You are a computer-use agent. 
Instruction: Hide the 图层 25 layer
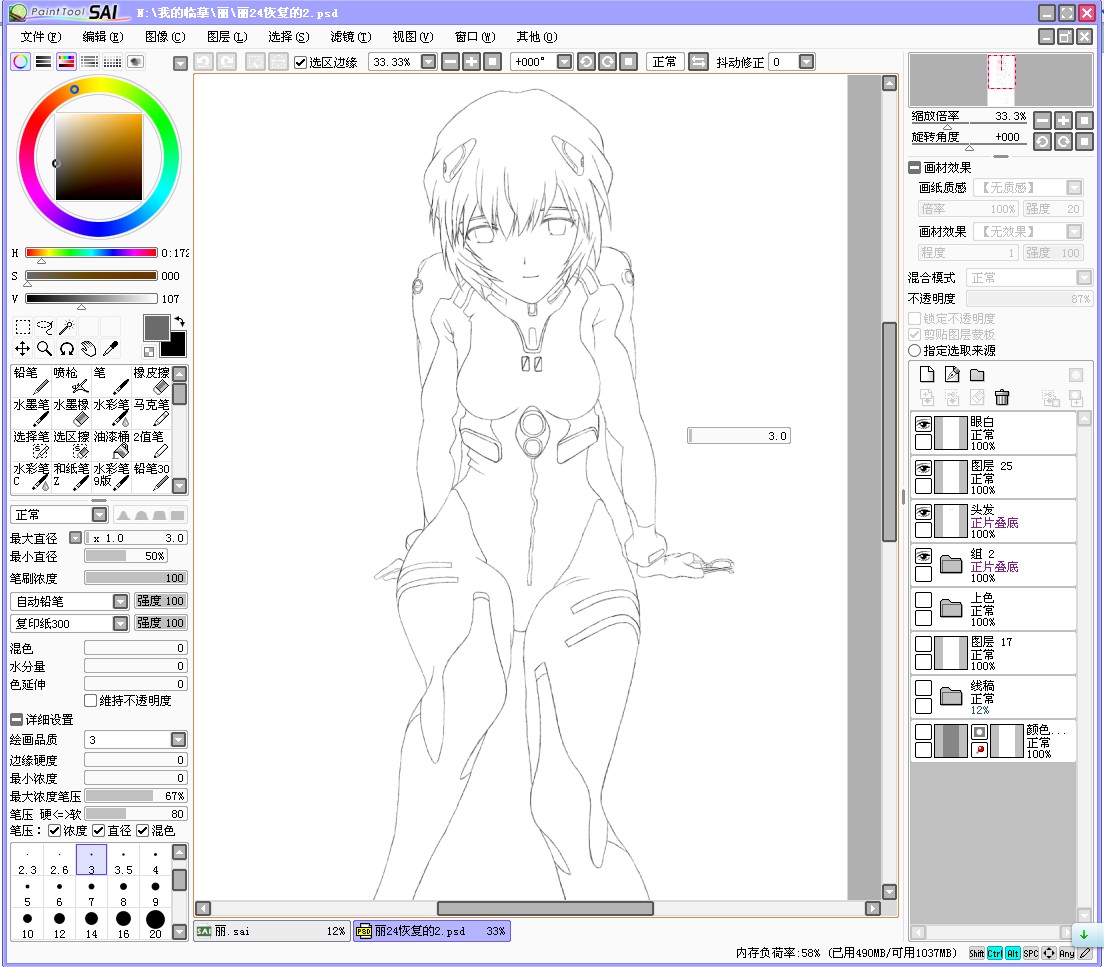coord(923,468)
